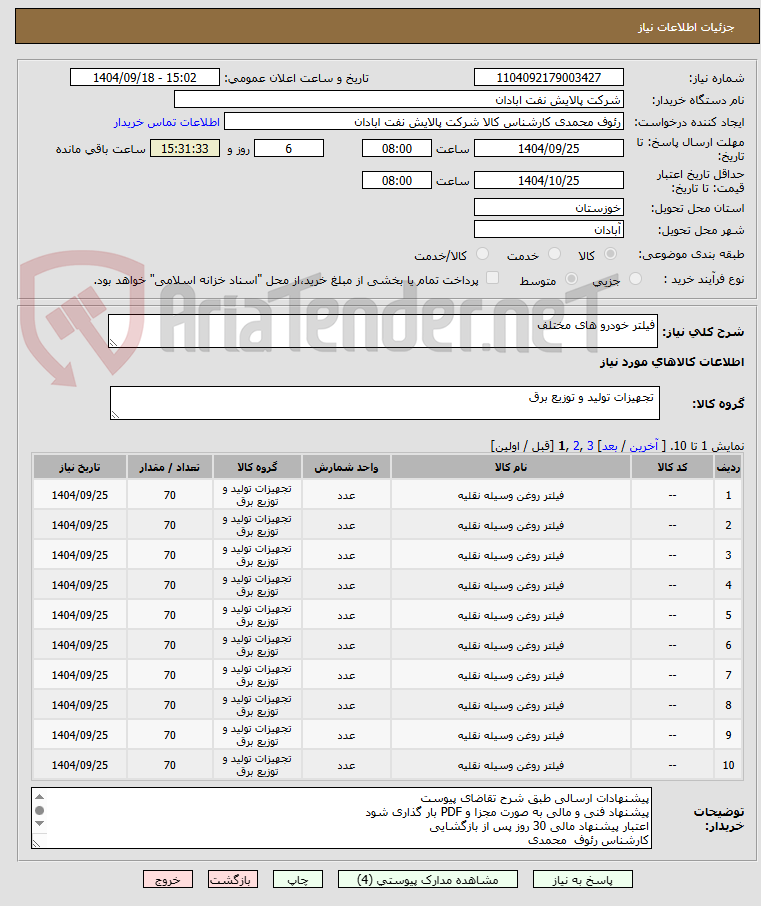Choose the جزیی purchase type radio
761x906 pixels.
tap(636, 279)
